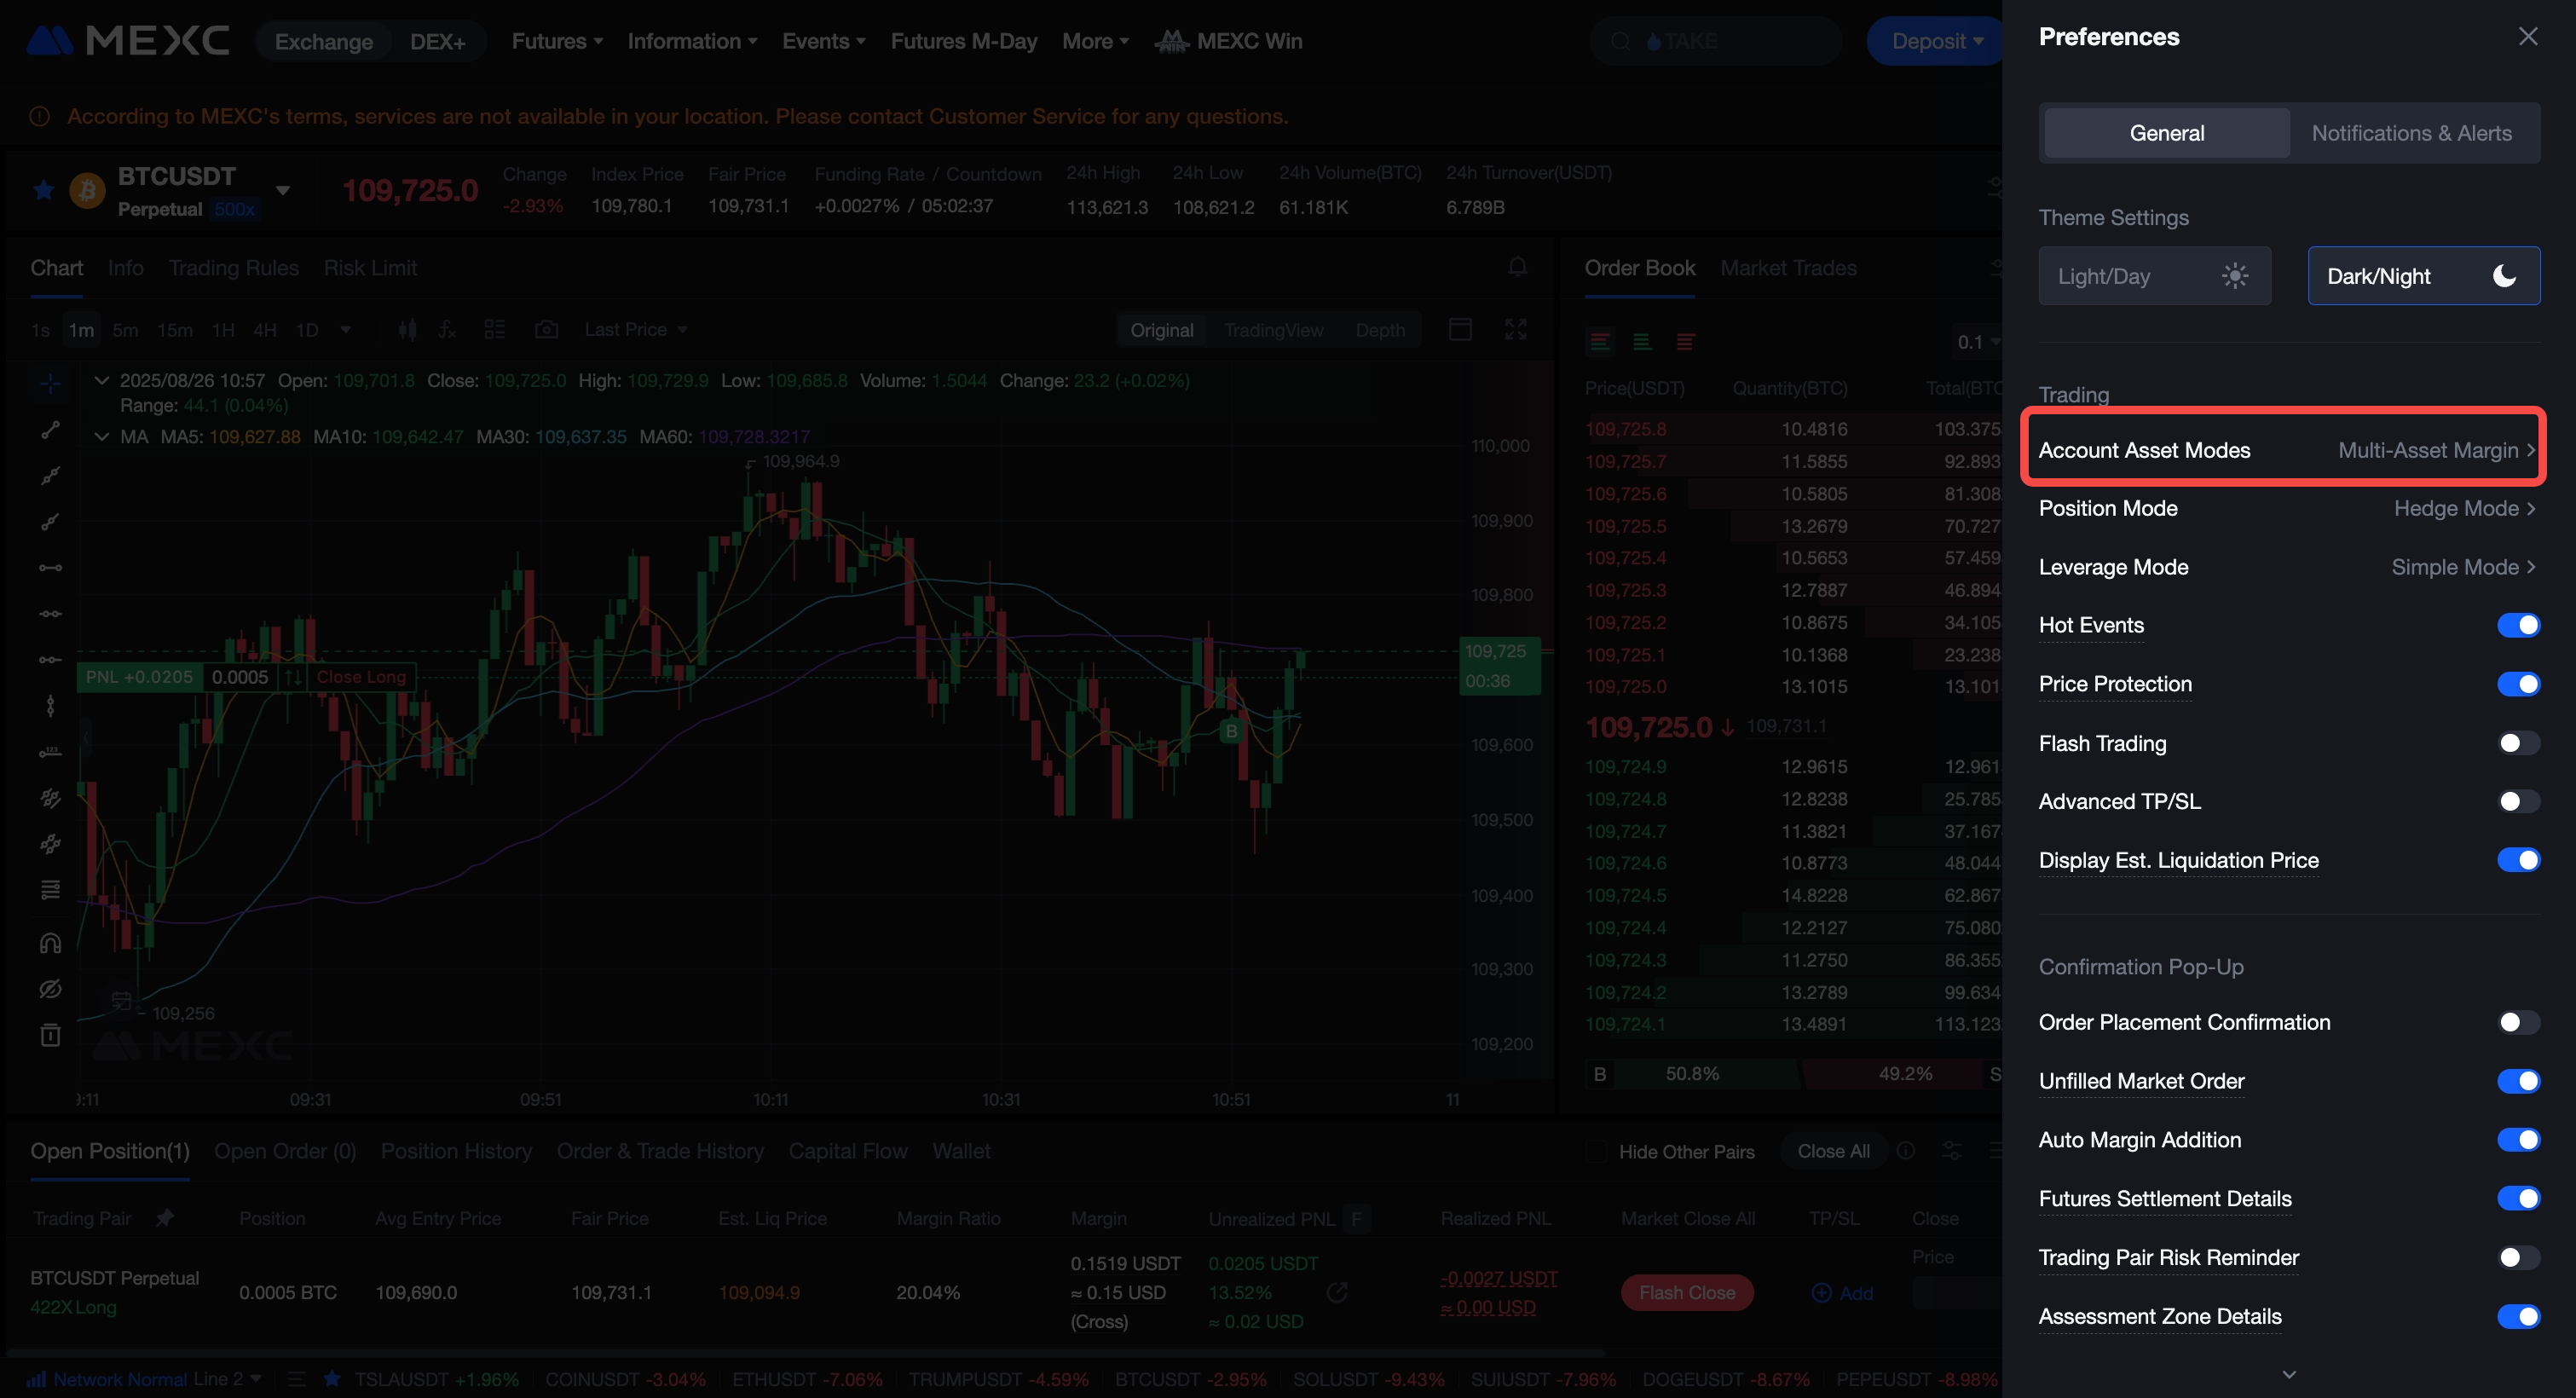2576x1398 pixels.
Task: Close the Preferences panel
Action: (x=2527, y=37)
